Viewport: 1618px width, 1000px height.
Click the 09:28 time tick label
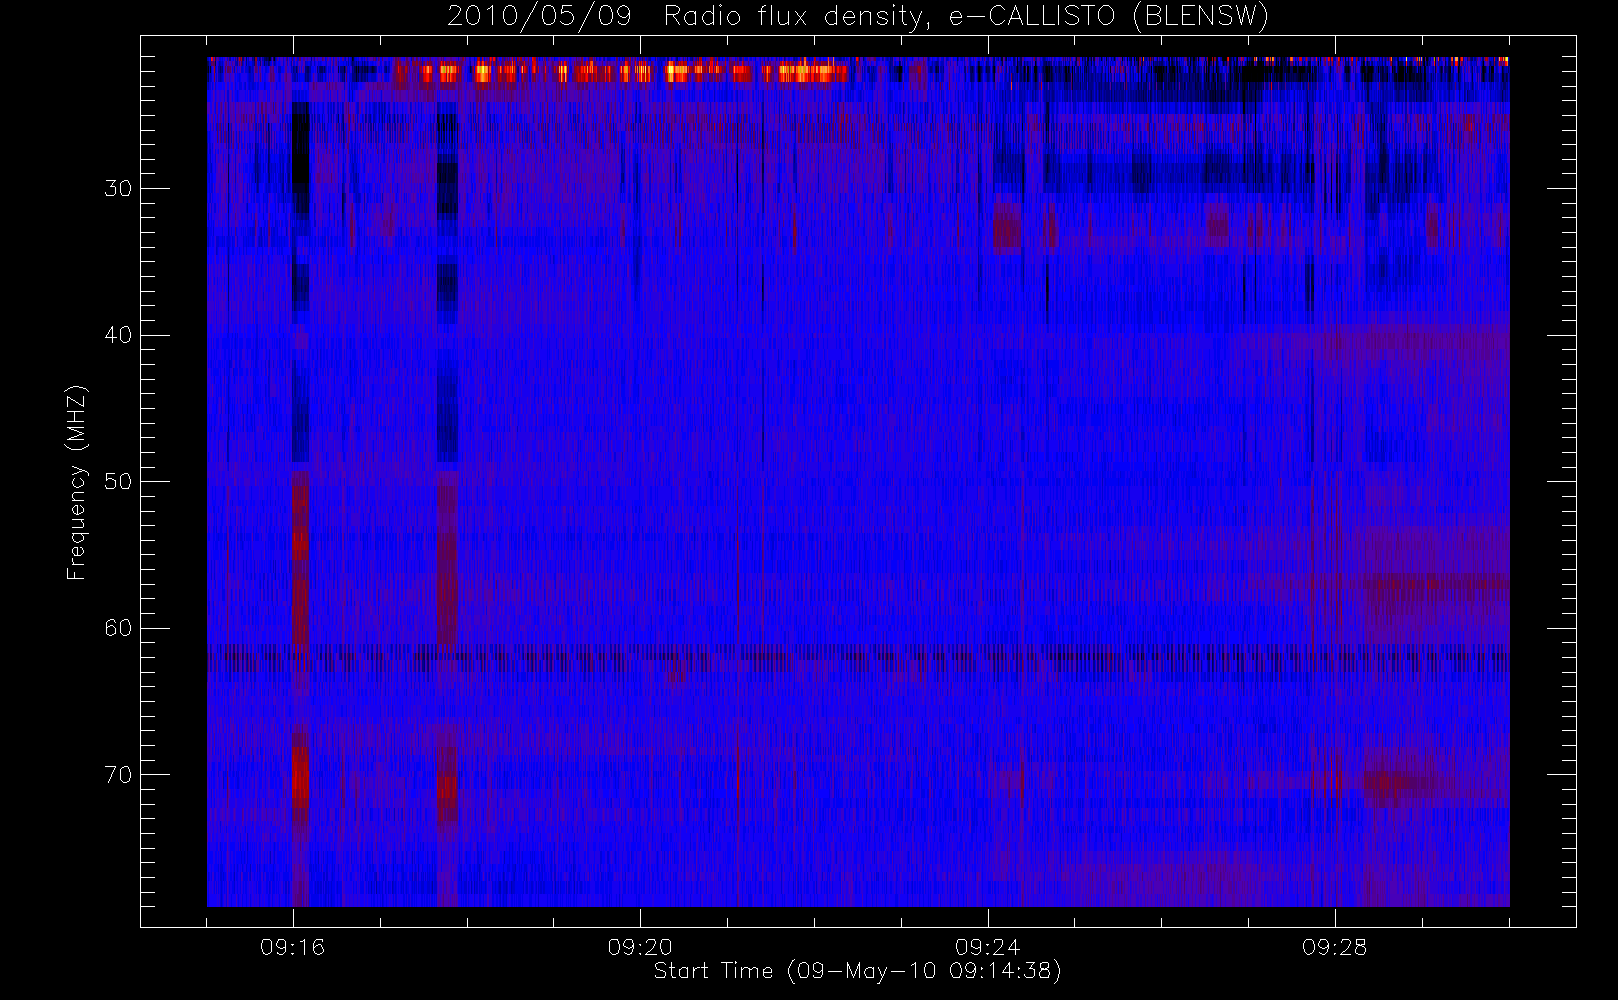pos(1334,947)
